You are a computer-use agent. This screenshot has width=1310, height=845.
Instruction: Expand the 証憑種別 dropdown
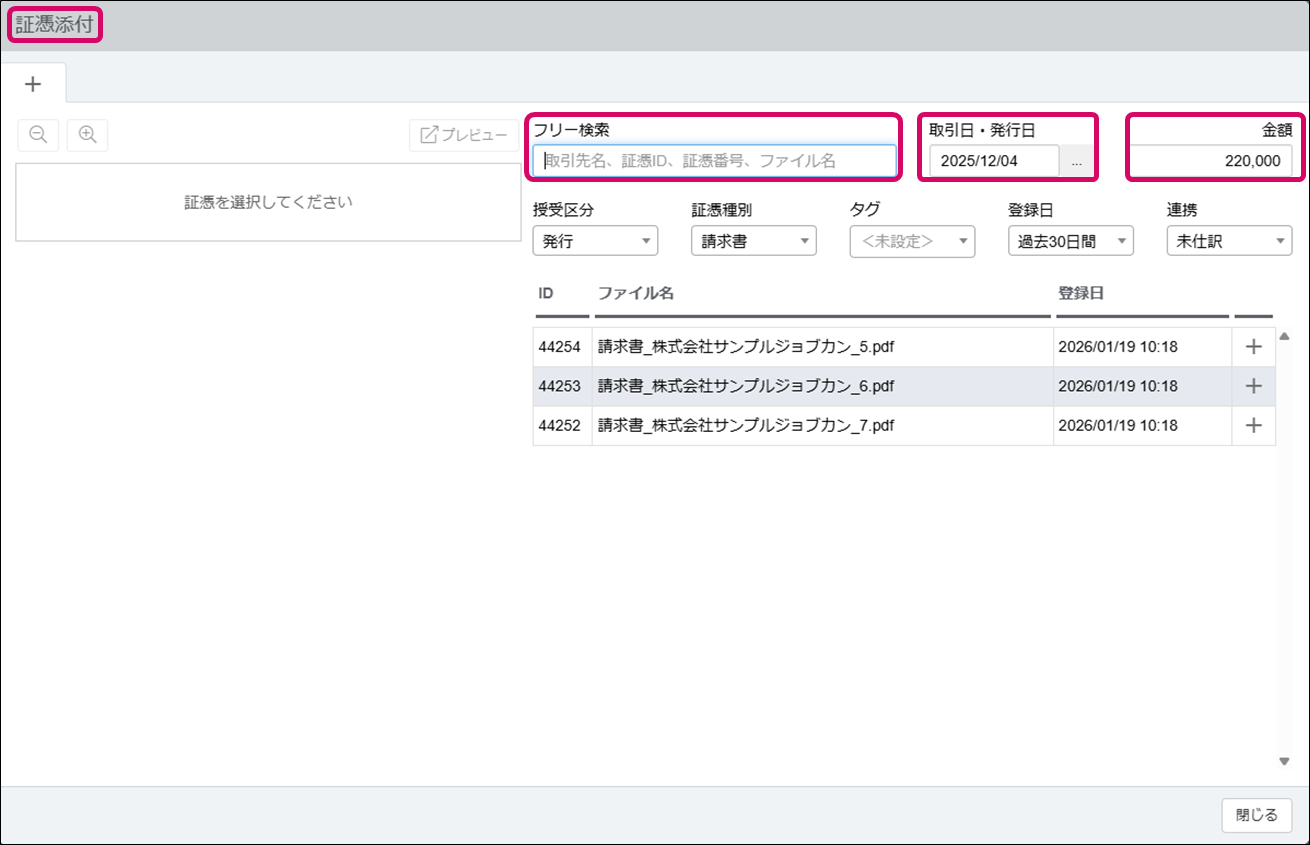(x=753, y=241)
